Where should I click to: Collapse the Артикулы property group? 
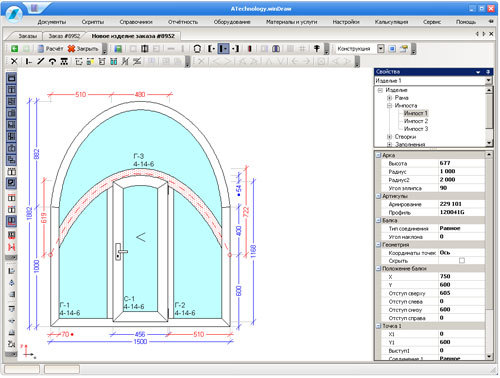click(x=378, y=196)
